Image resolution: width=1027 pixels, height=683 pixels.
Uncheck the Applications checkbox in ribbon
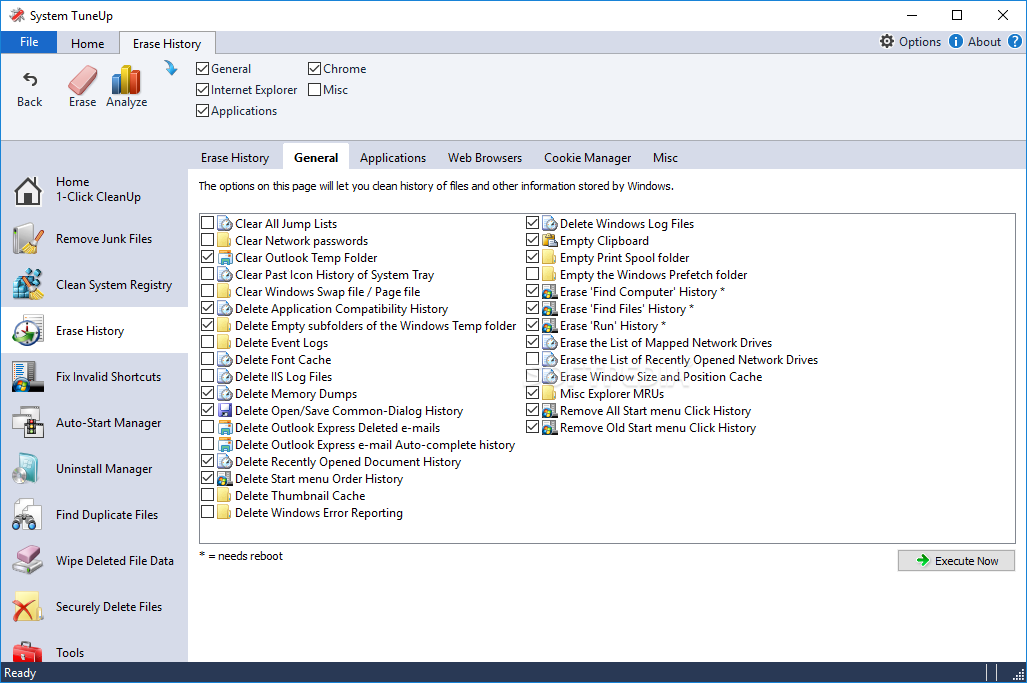[202, 110]
